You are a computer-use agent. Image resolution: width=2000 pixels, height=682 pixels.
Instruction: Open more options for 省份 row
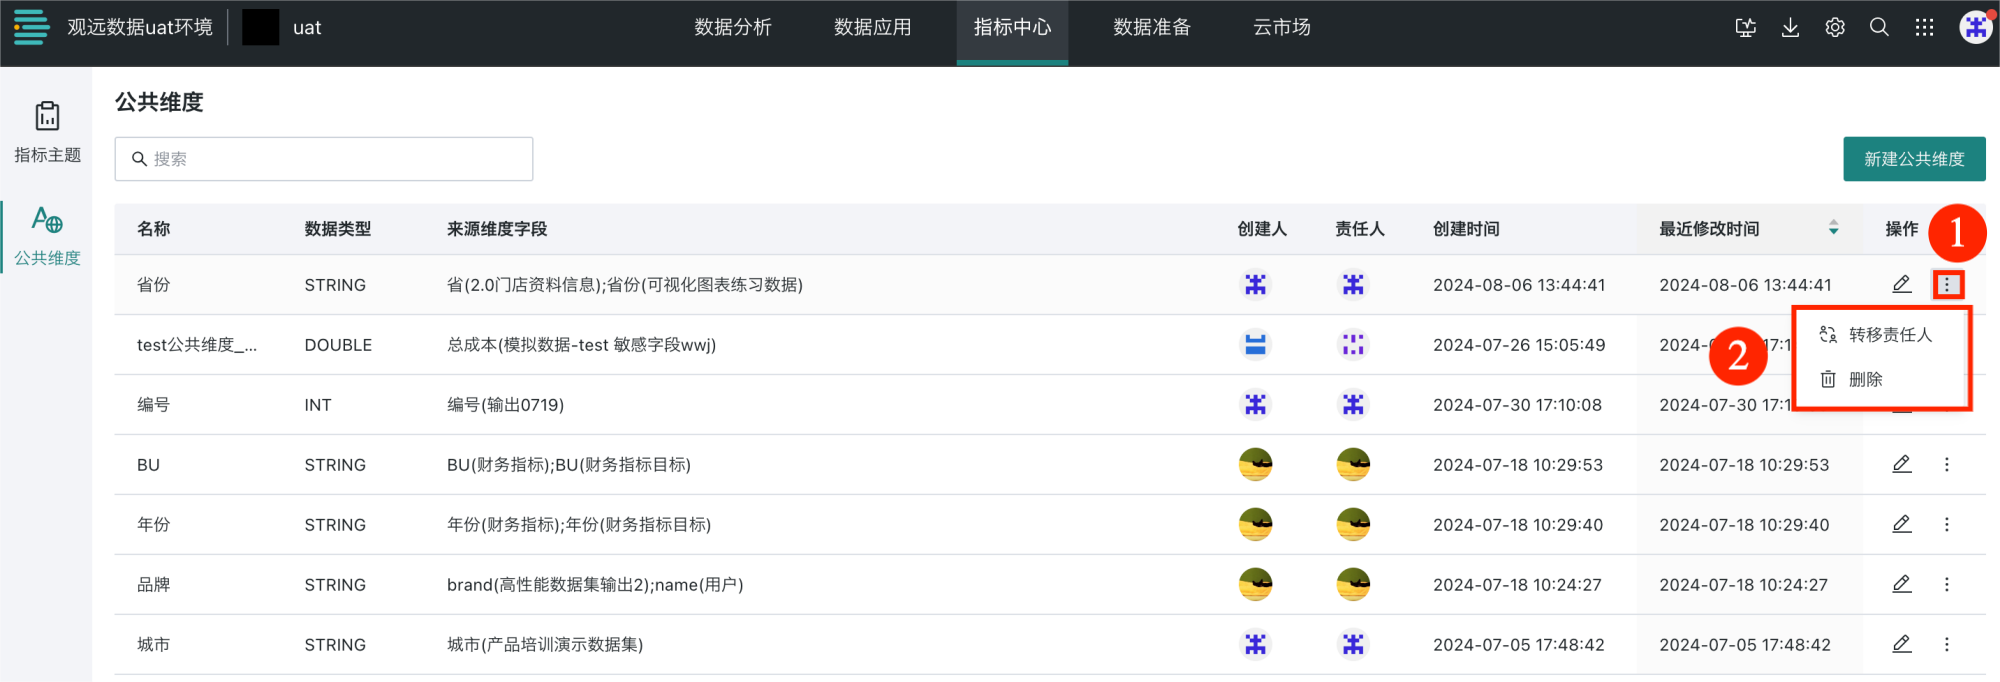pos(1946,285)
